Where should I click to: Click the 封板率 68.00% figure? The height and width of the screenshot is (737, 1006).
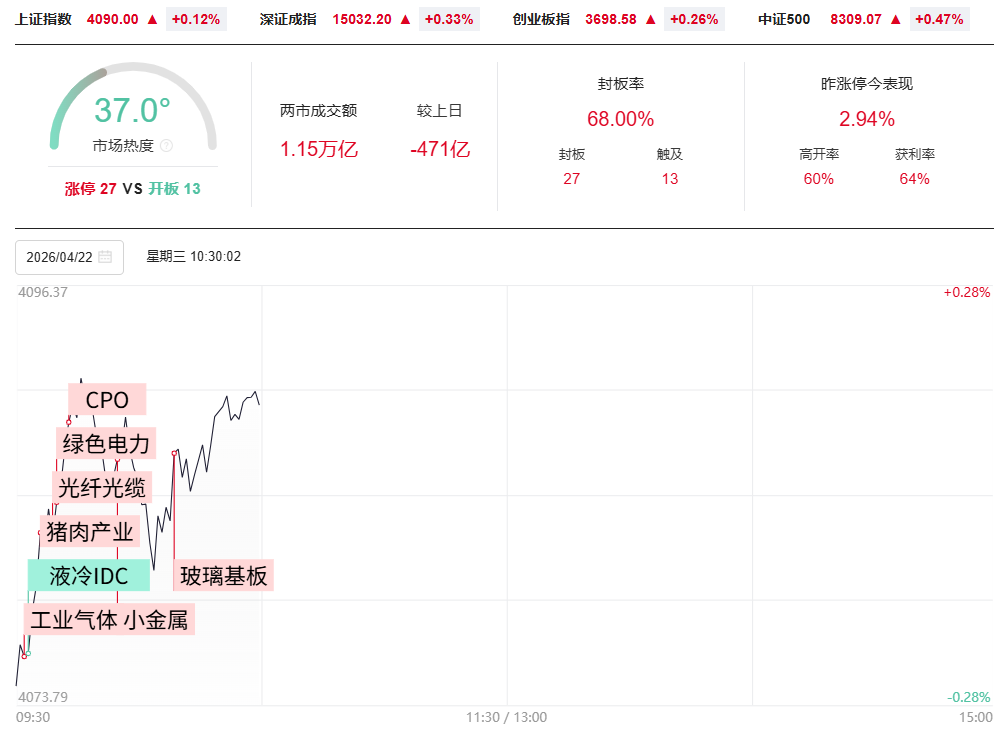pos(620,120)
